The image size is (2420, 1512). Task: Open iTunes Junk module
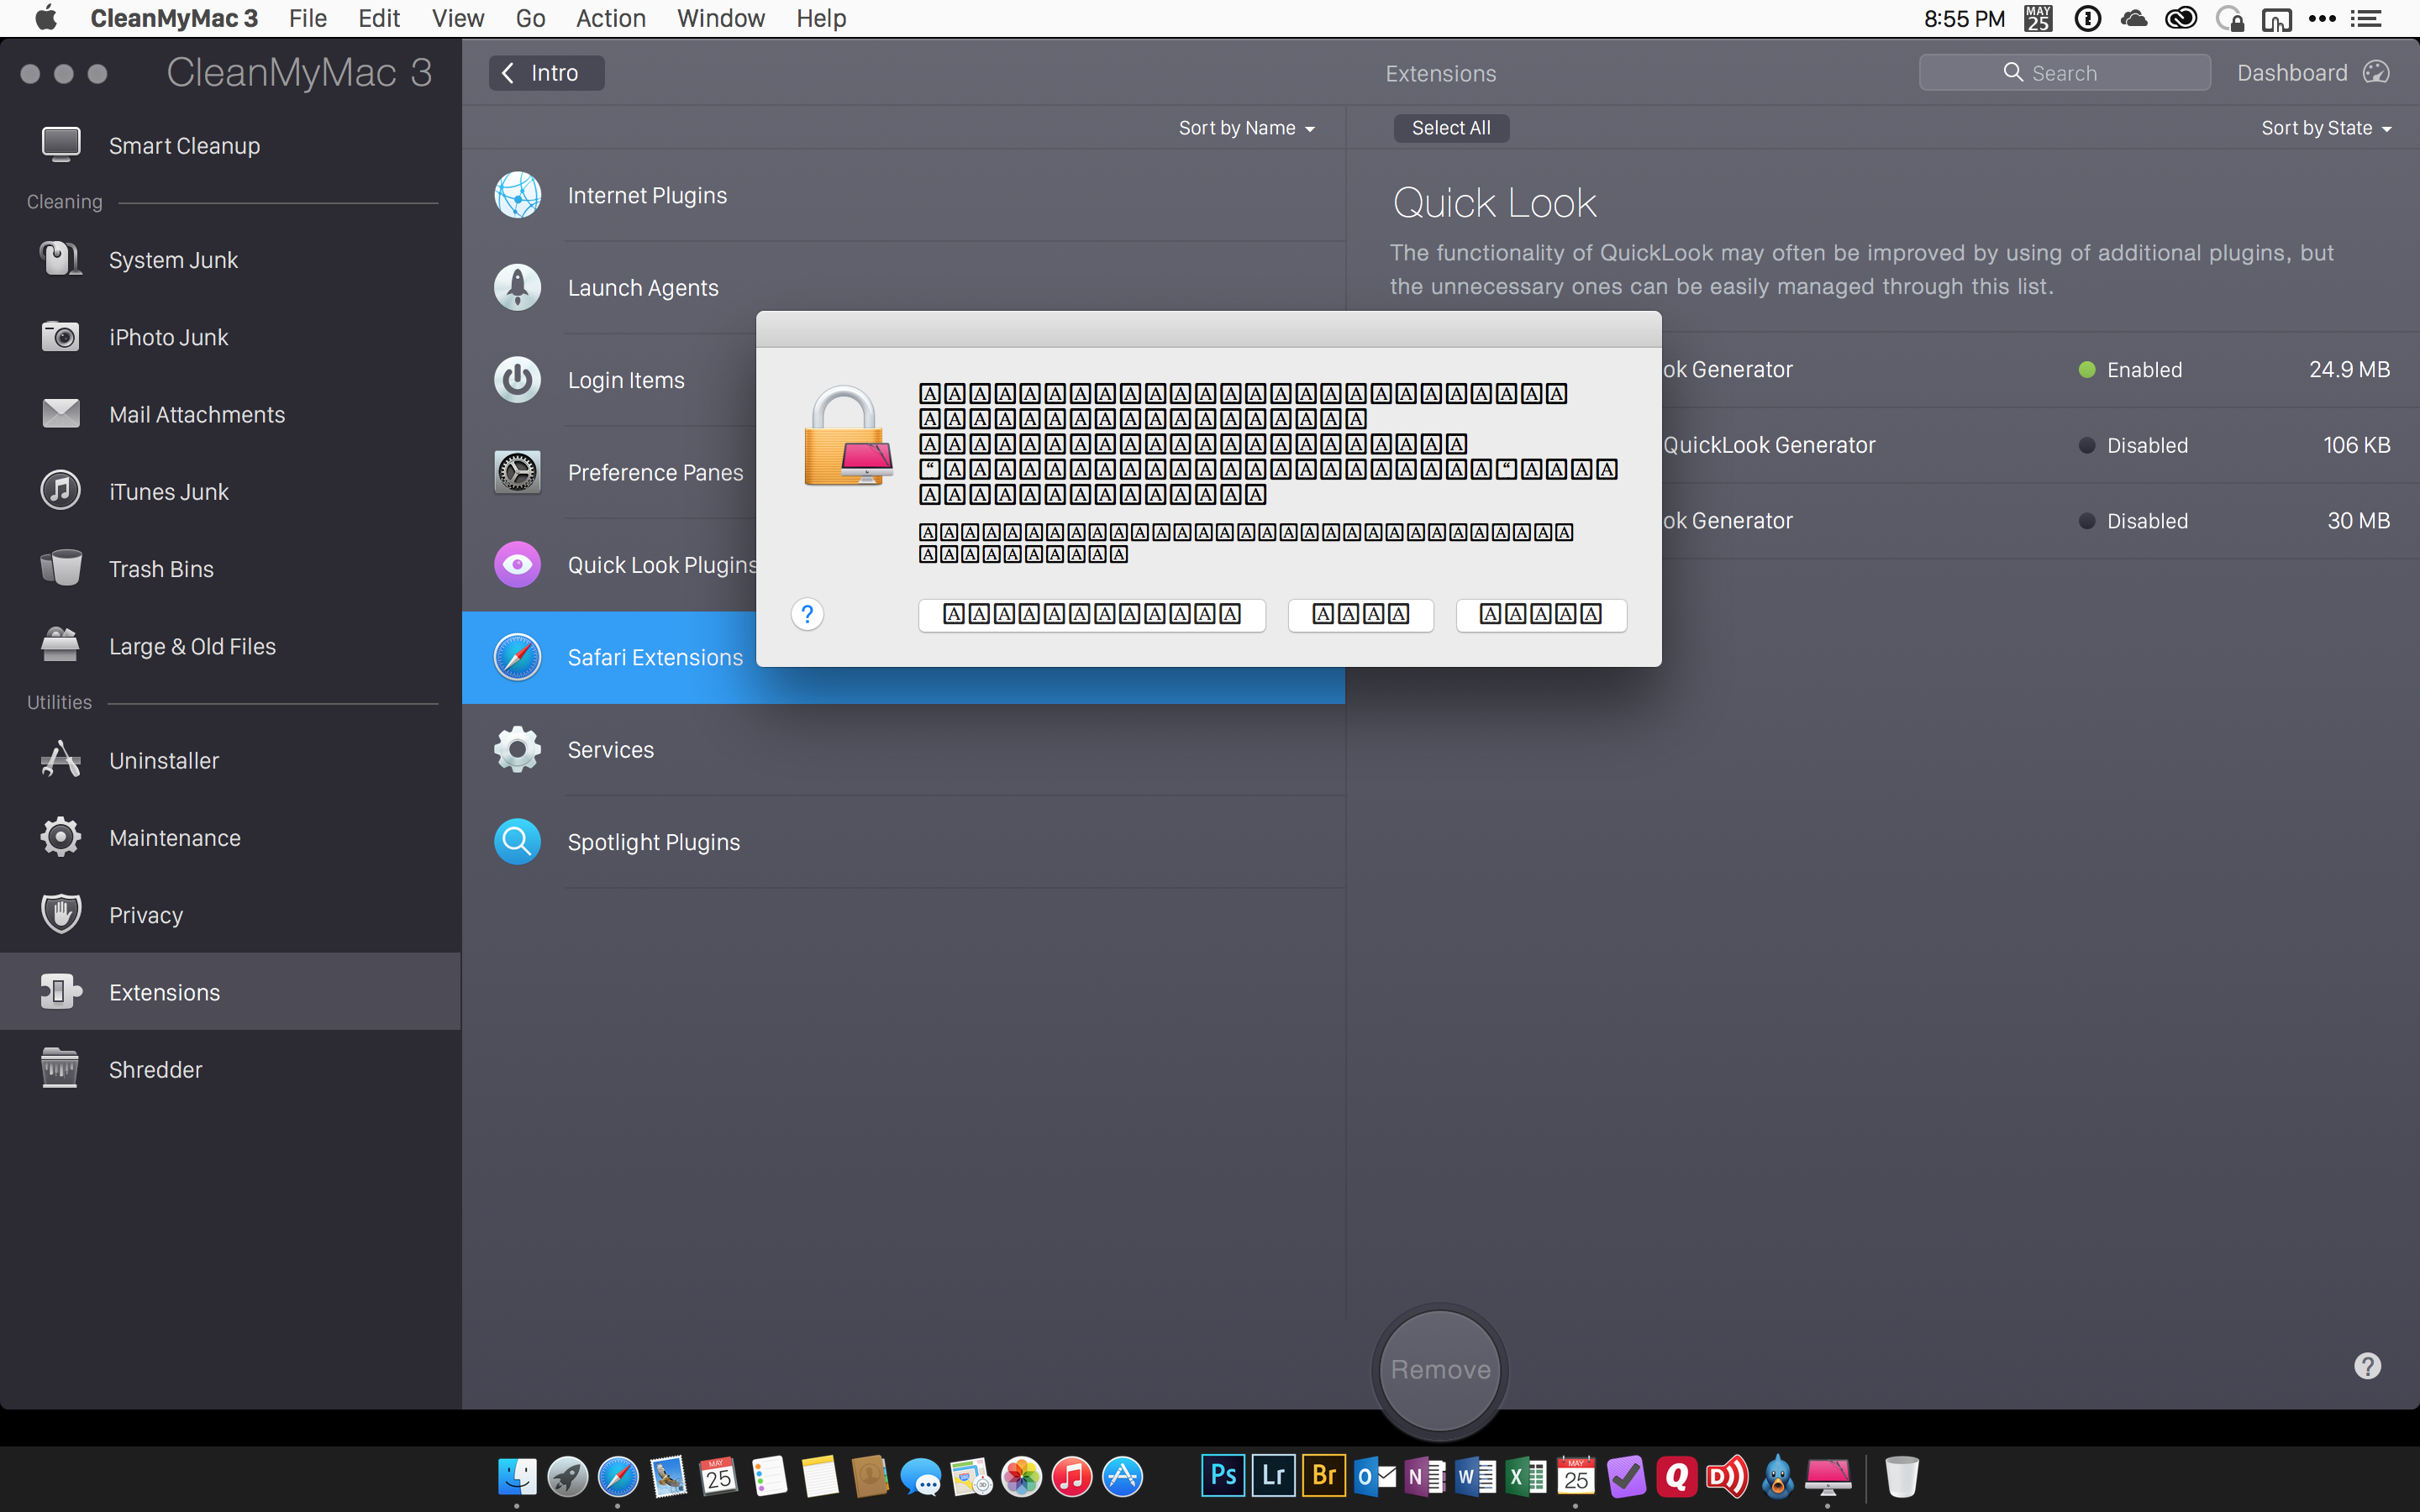point(230,492)
